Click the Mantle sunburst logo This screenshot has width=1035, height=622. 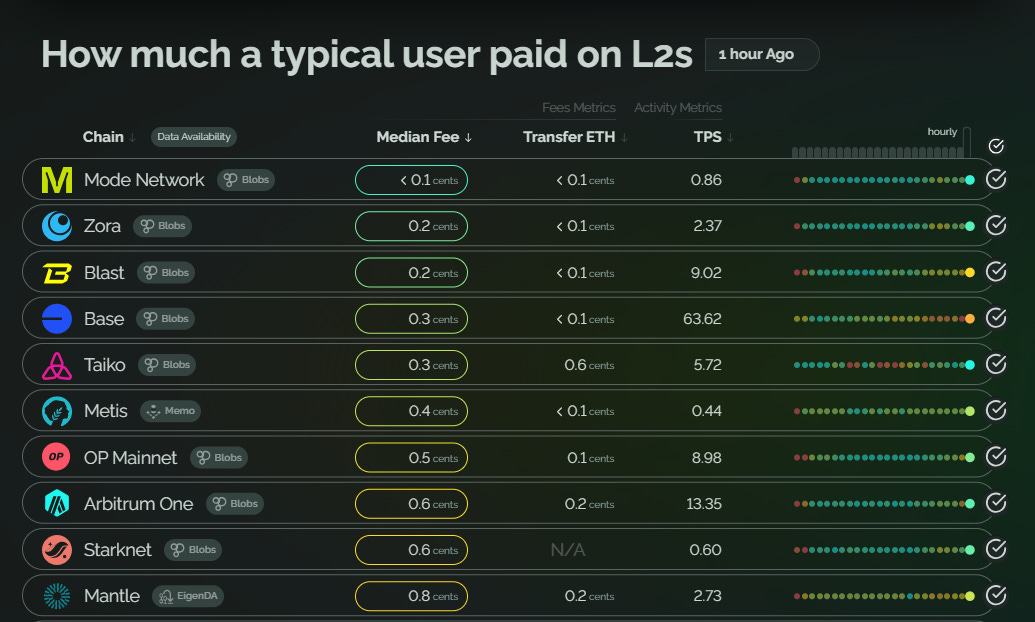(57, 596)
